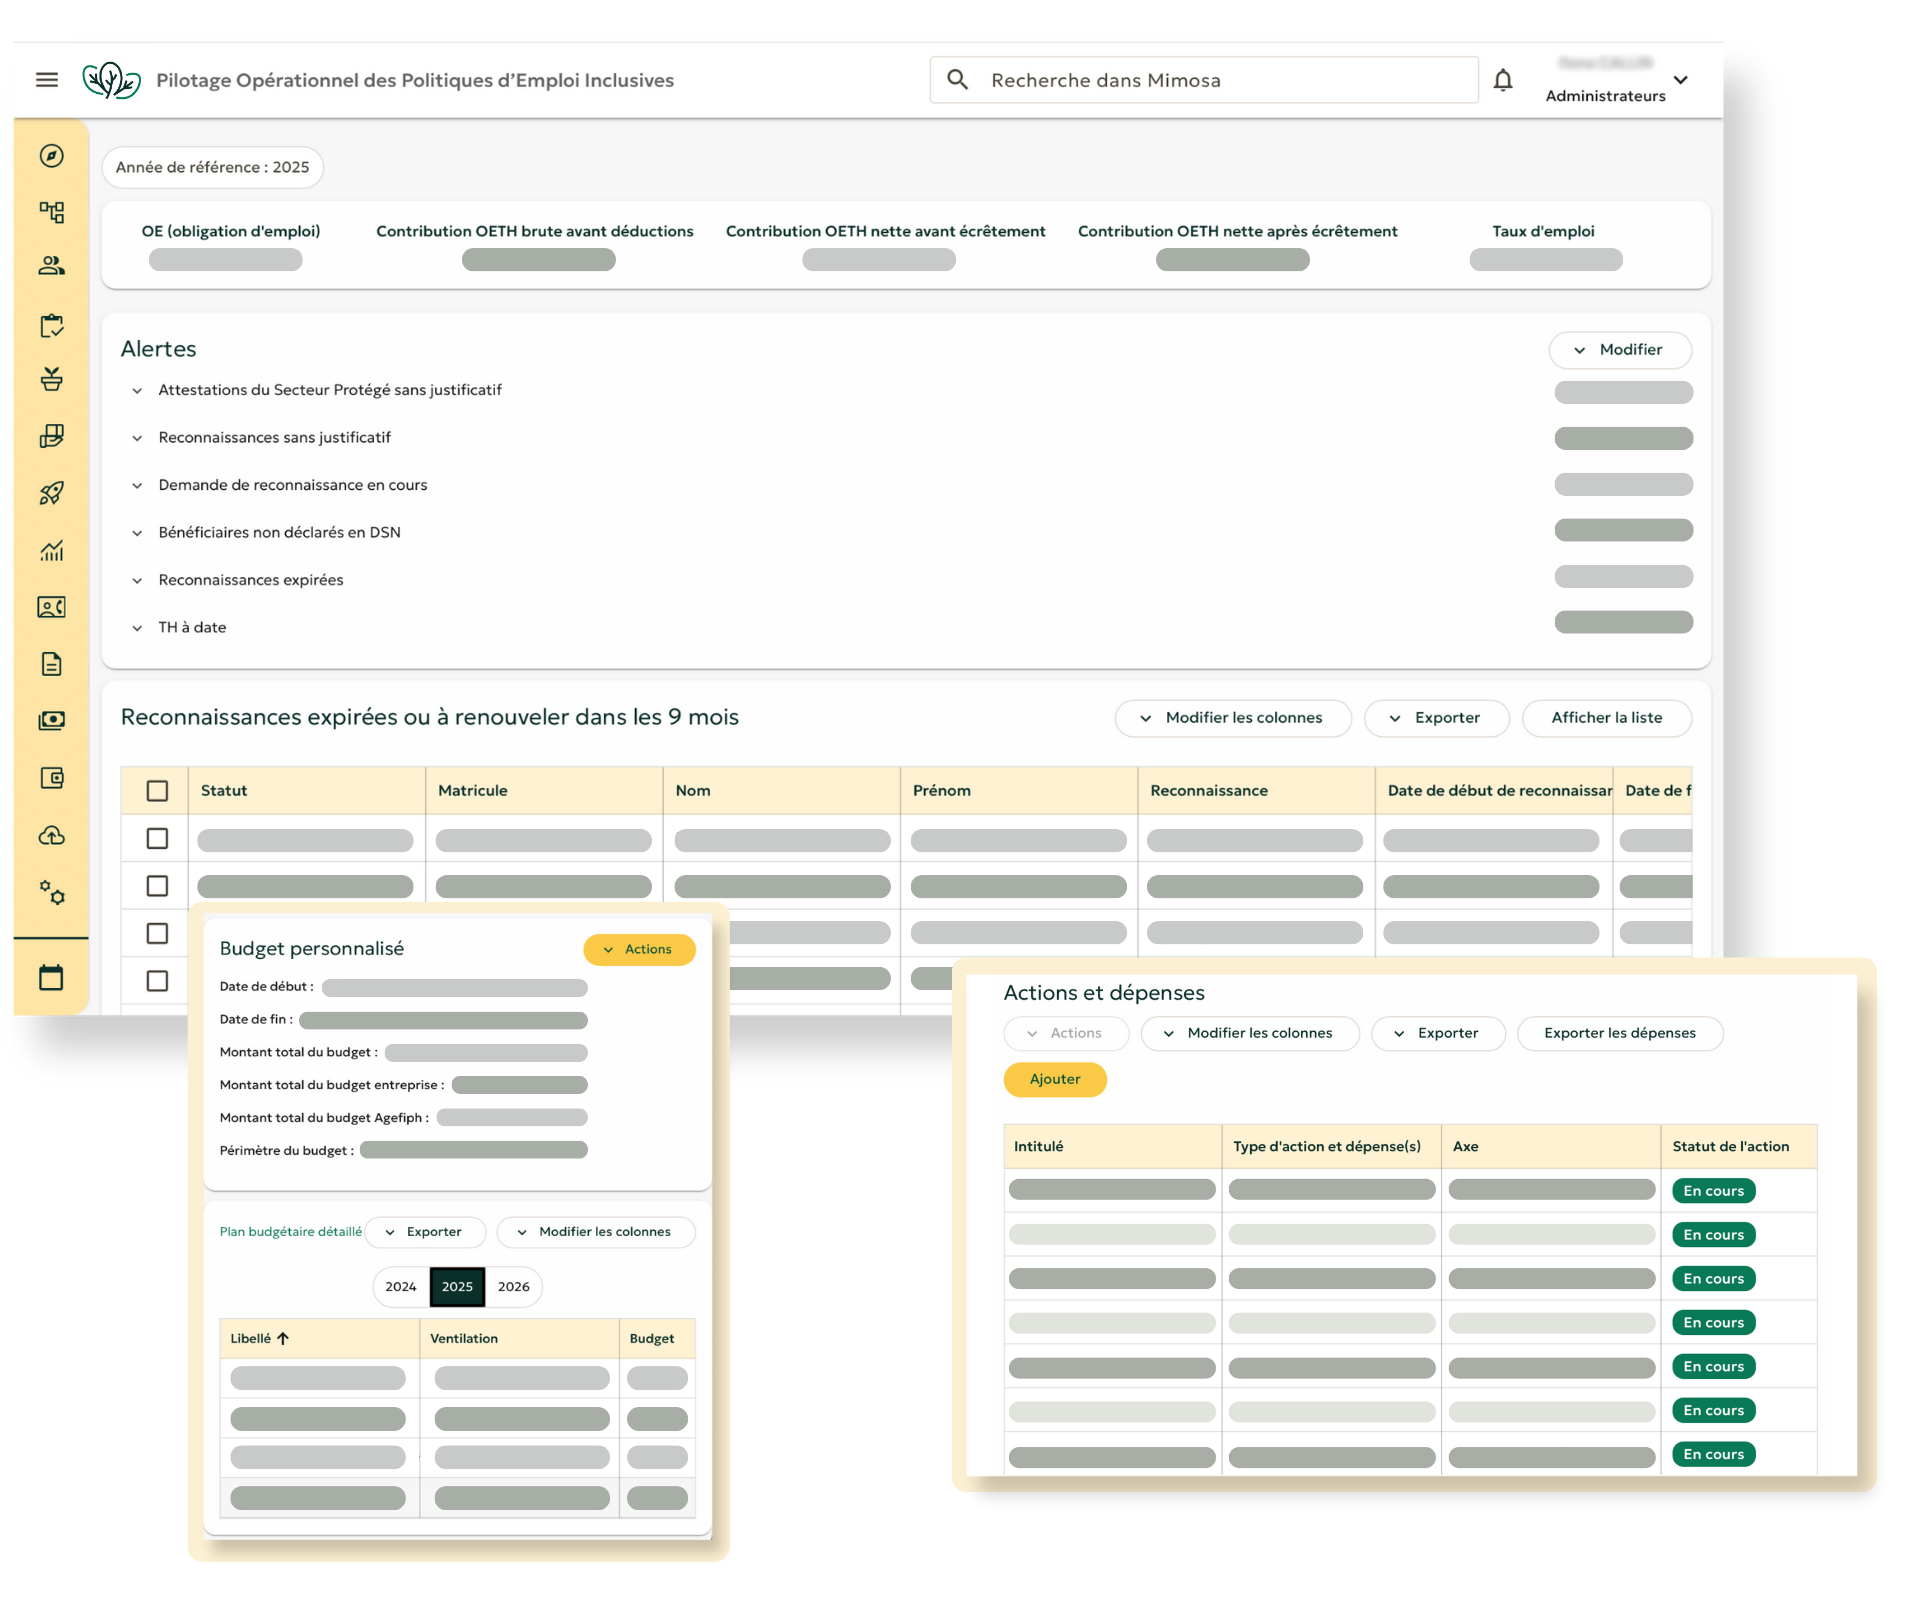
Task: Open settings via the gear icon
Action: click(51, 895)
